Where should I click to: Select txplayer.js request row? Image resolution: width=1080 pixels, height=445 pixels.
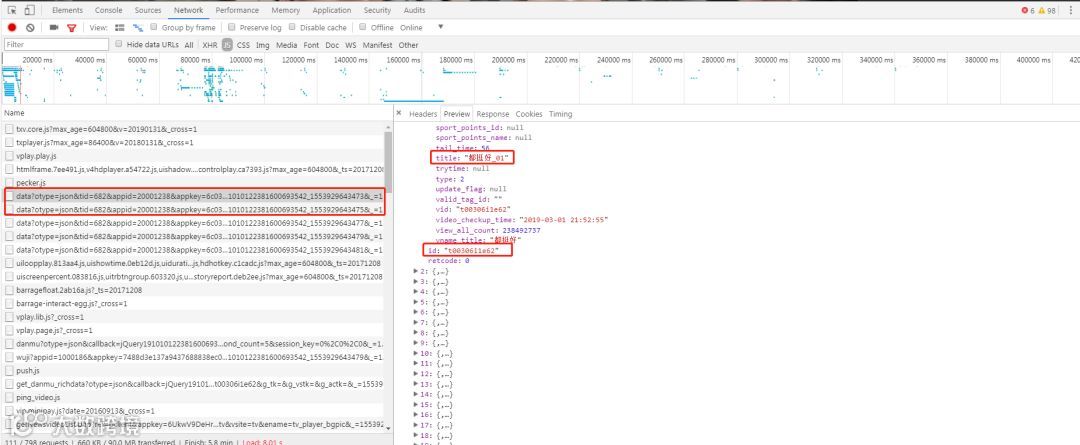coord(194,143)
